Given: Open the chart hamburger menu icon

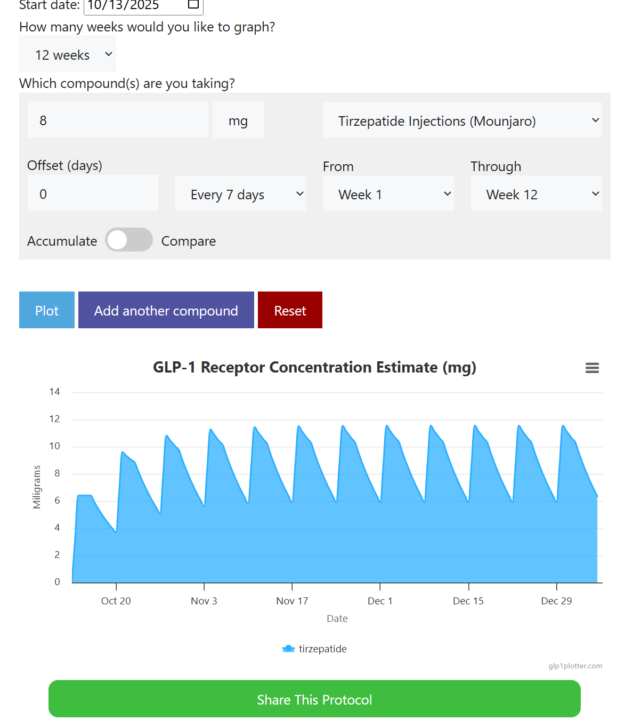Looking at the screenshot, I should [592, 368].
